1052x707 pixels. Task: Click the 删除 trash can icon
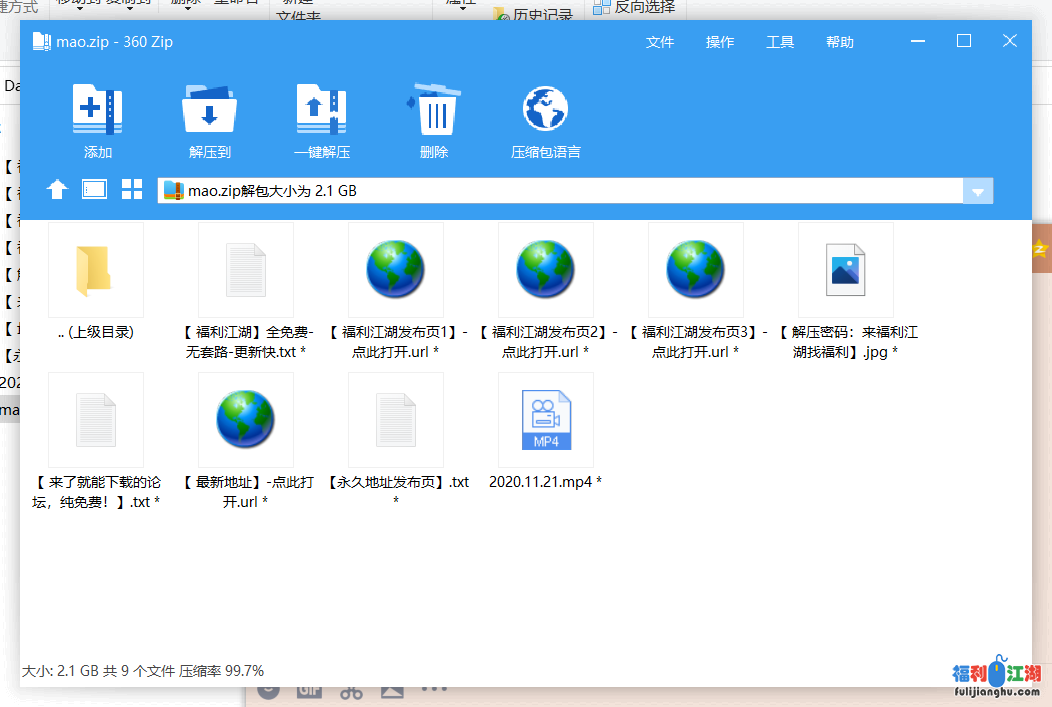[x=434, y=110]
